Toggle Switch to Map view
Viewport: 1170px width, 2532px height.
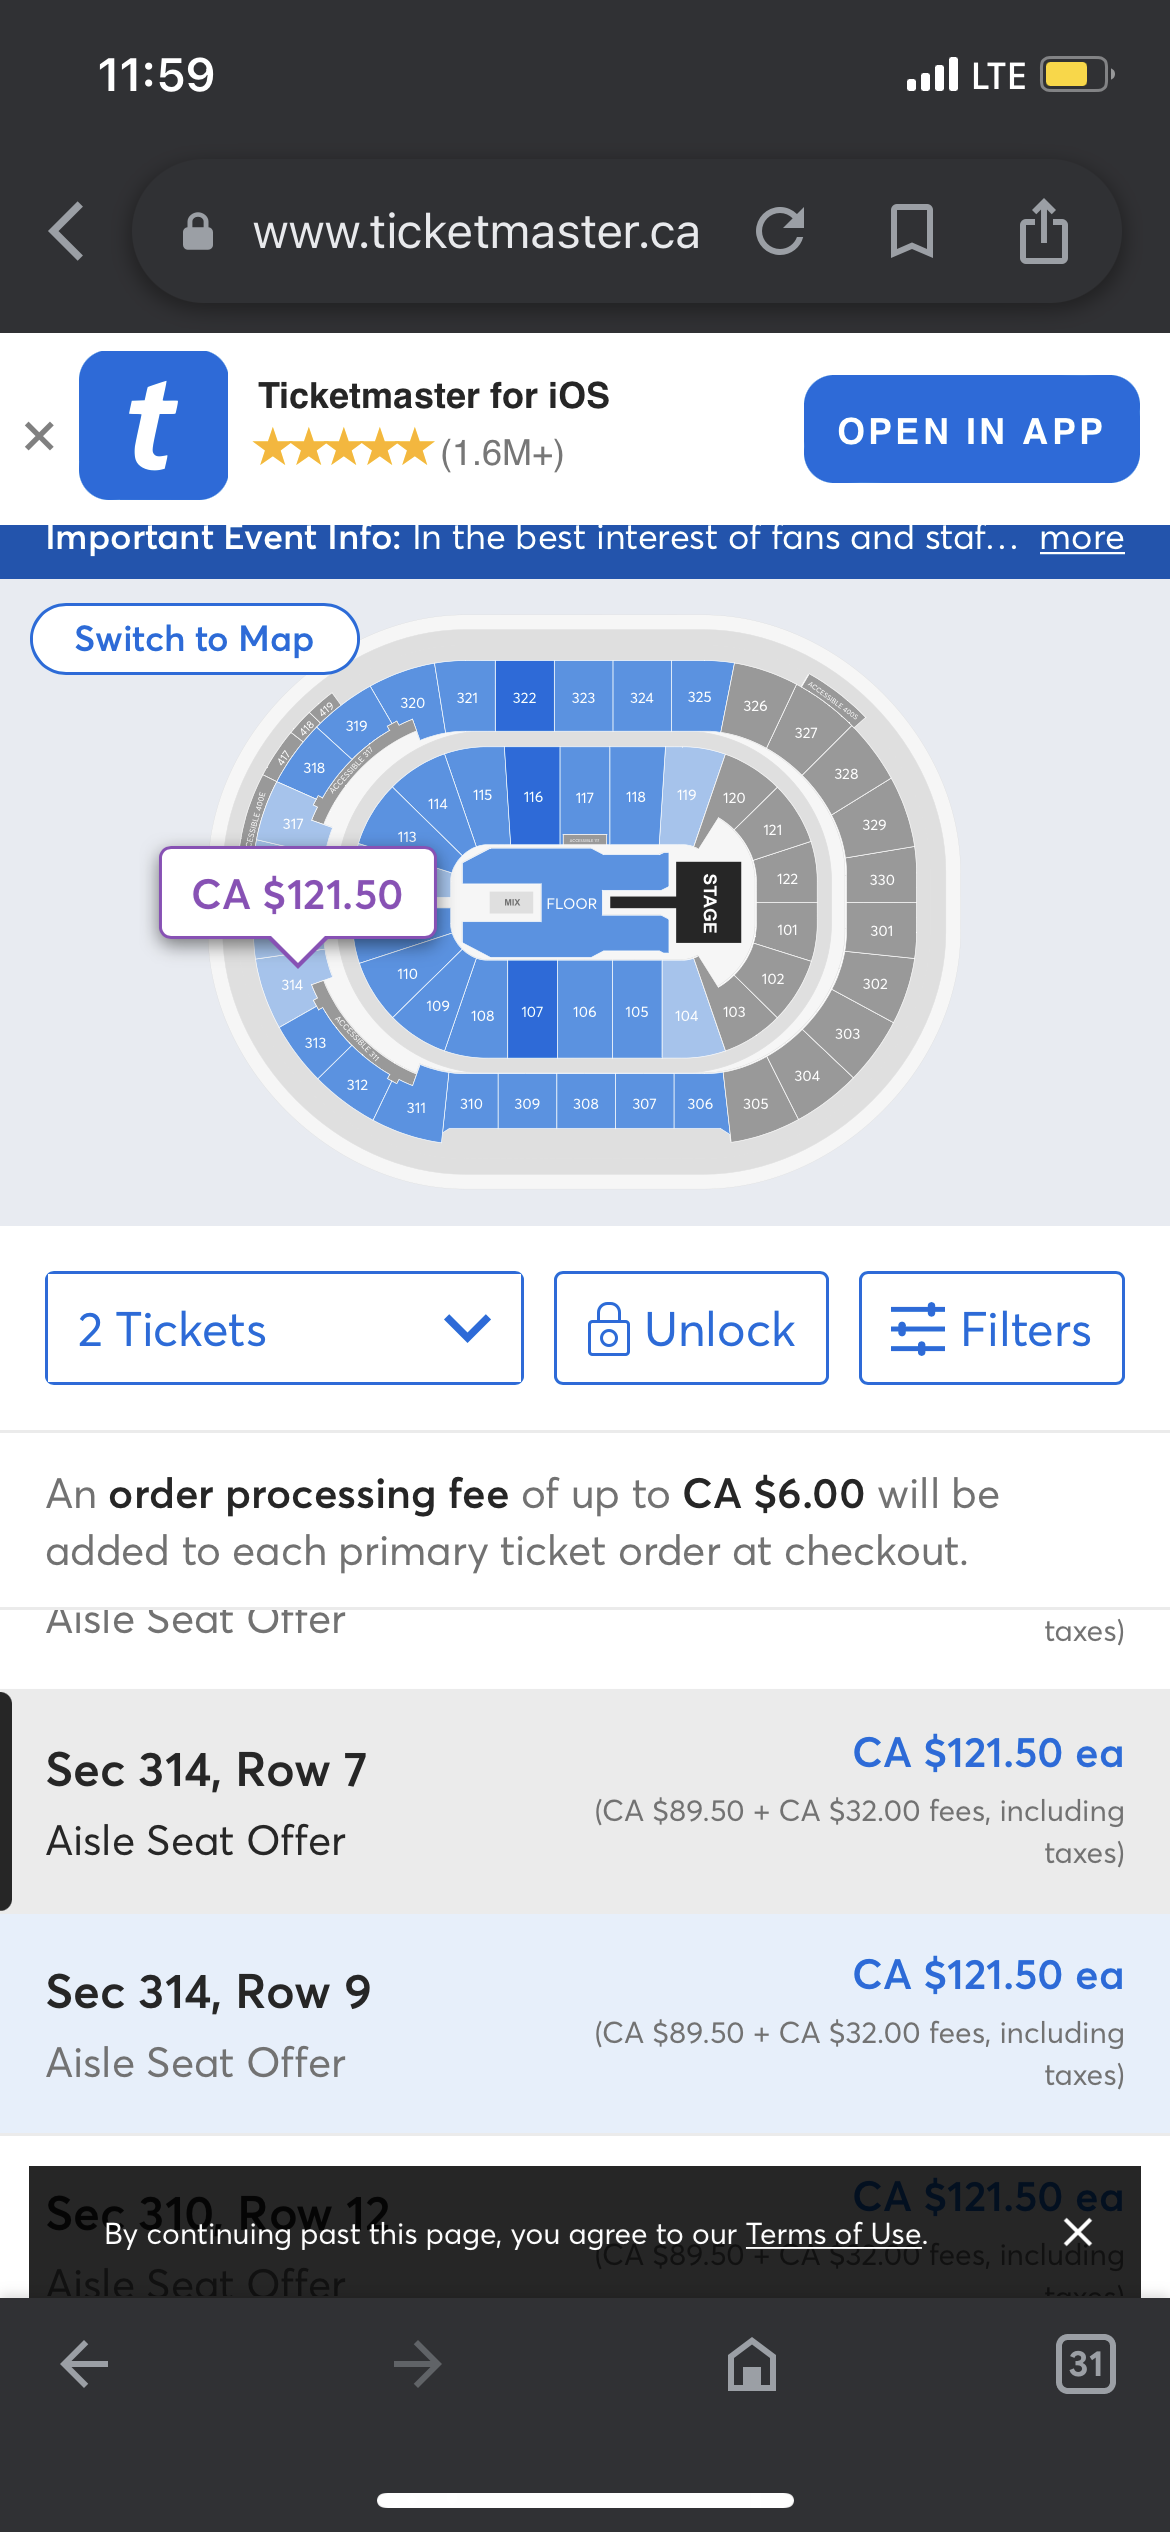195,639
